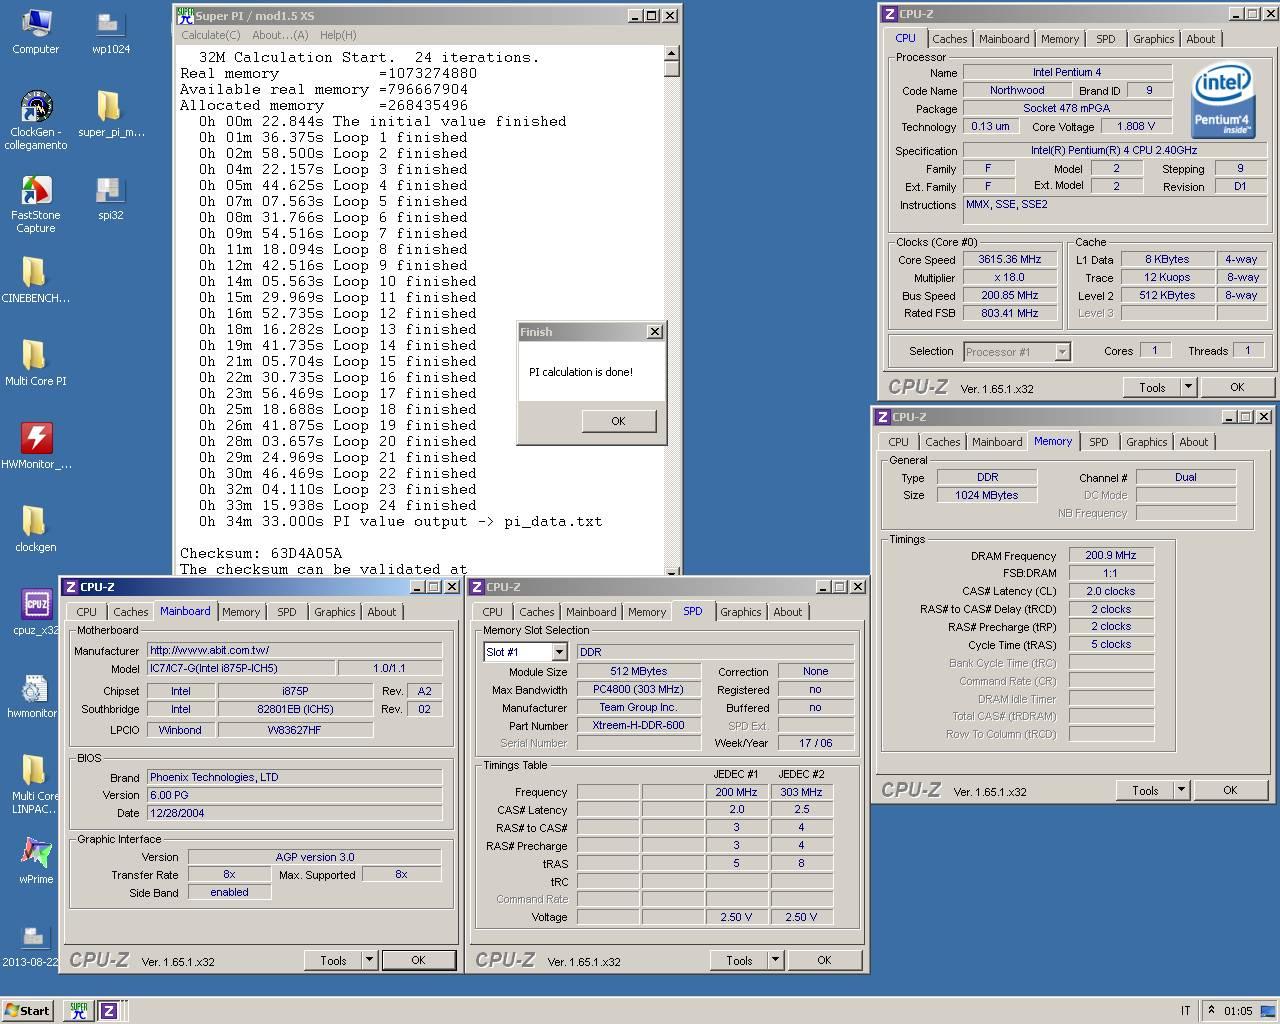Switch to Memory tab in Mainboard window
The width and height of the screenshot is (1280, 1024).
coord(241,612)
